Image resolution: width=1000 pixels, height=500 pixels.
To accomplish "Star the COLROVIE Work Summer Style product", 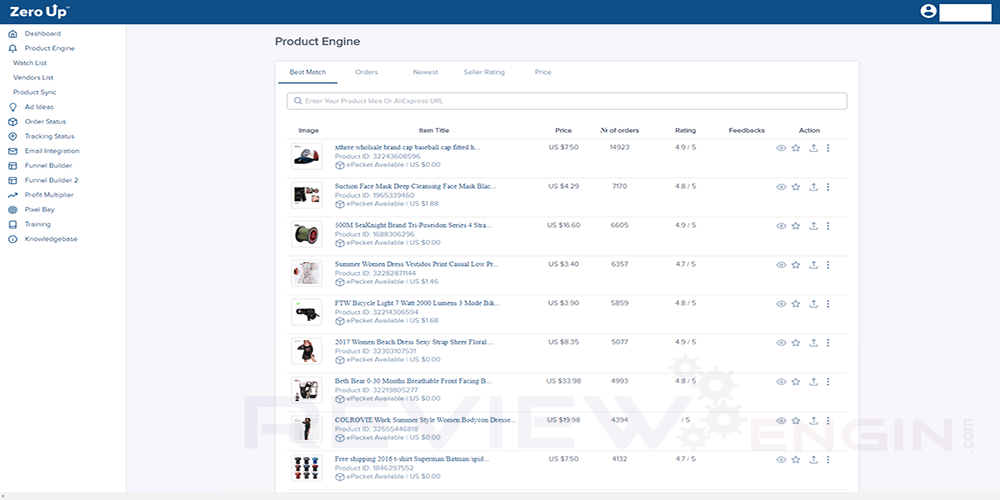I will tap(795, 421).
